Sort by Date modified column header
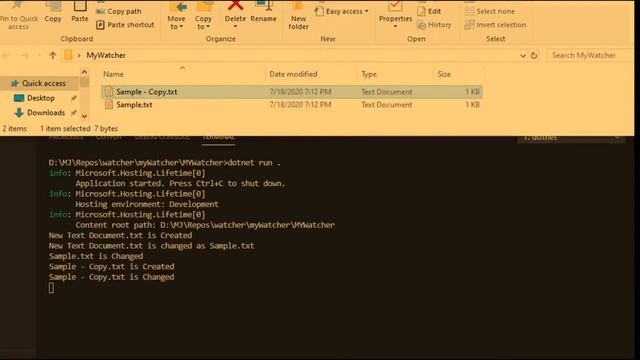 (293, 74)
